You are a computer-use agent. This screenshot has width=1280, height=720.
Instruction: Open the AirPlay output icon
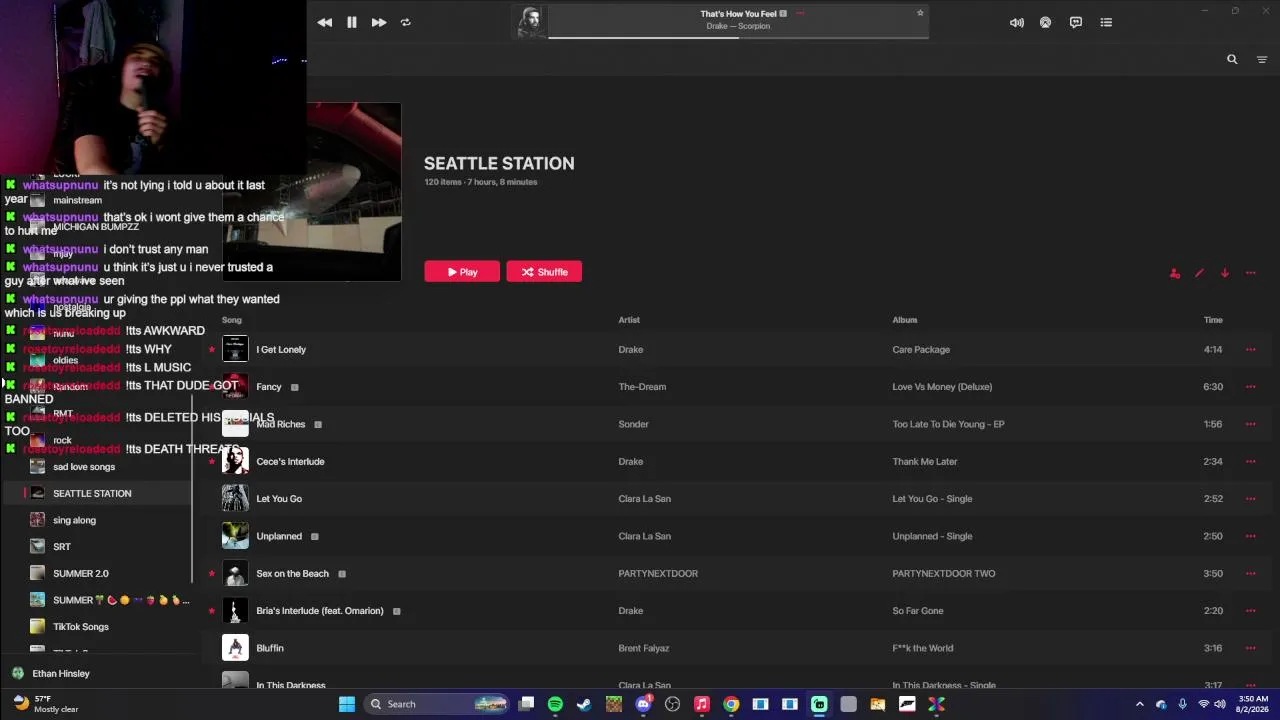(x=1046, y=22)
